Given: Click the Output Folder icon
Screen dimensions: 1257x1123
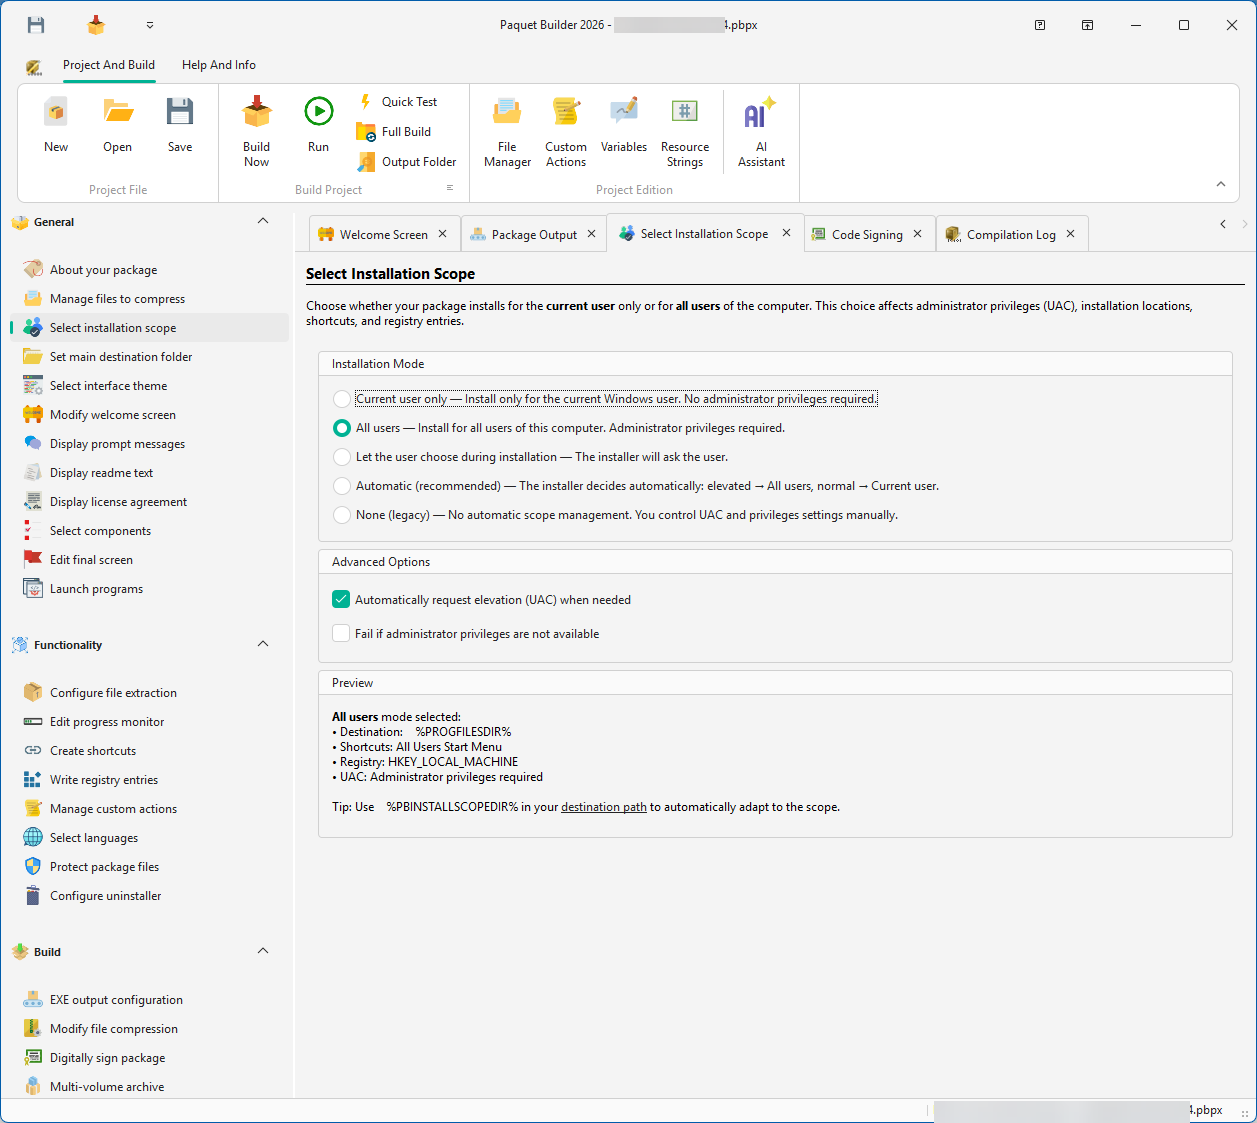Looking at the screenshot, I should (366, 162).
